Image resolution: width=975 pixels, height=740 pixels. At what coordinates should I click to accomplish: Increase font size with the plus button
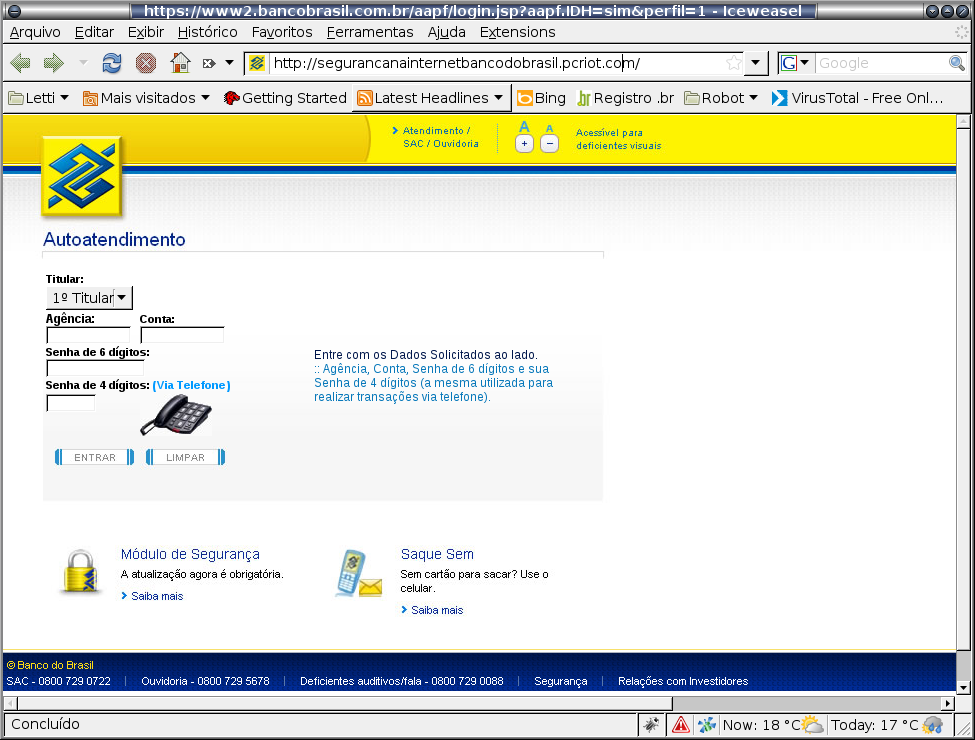coord(524,144)
